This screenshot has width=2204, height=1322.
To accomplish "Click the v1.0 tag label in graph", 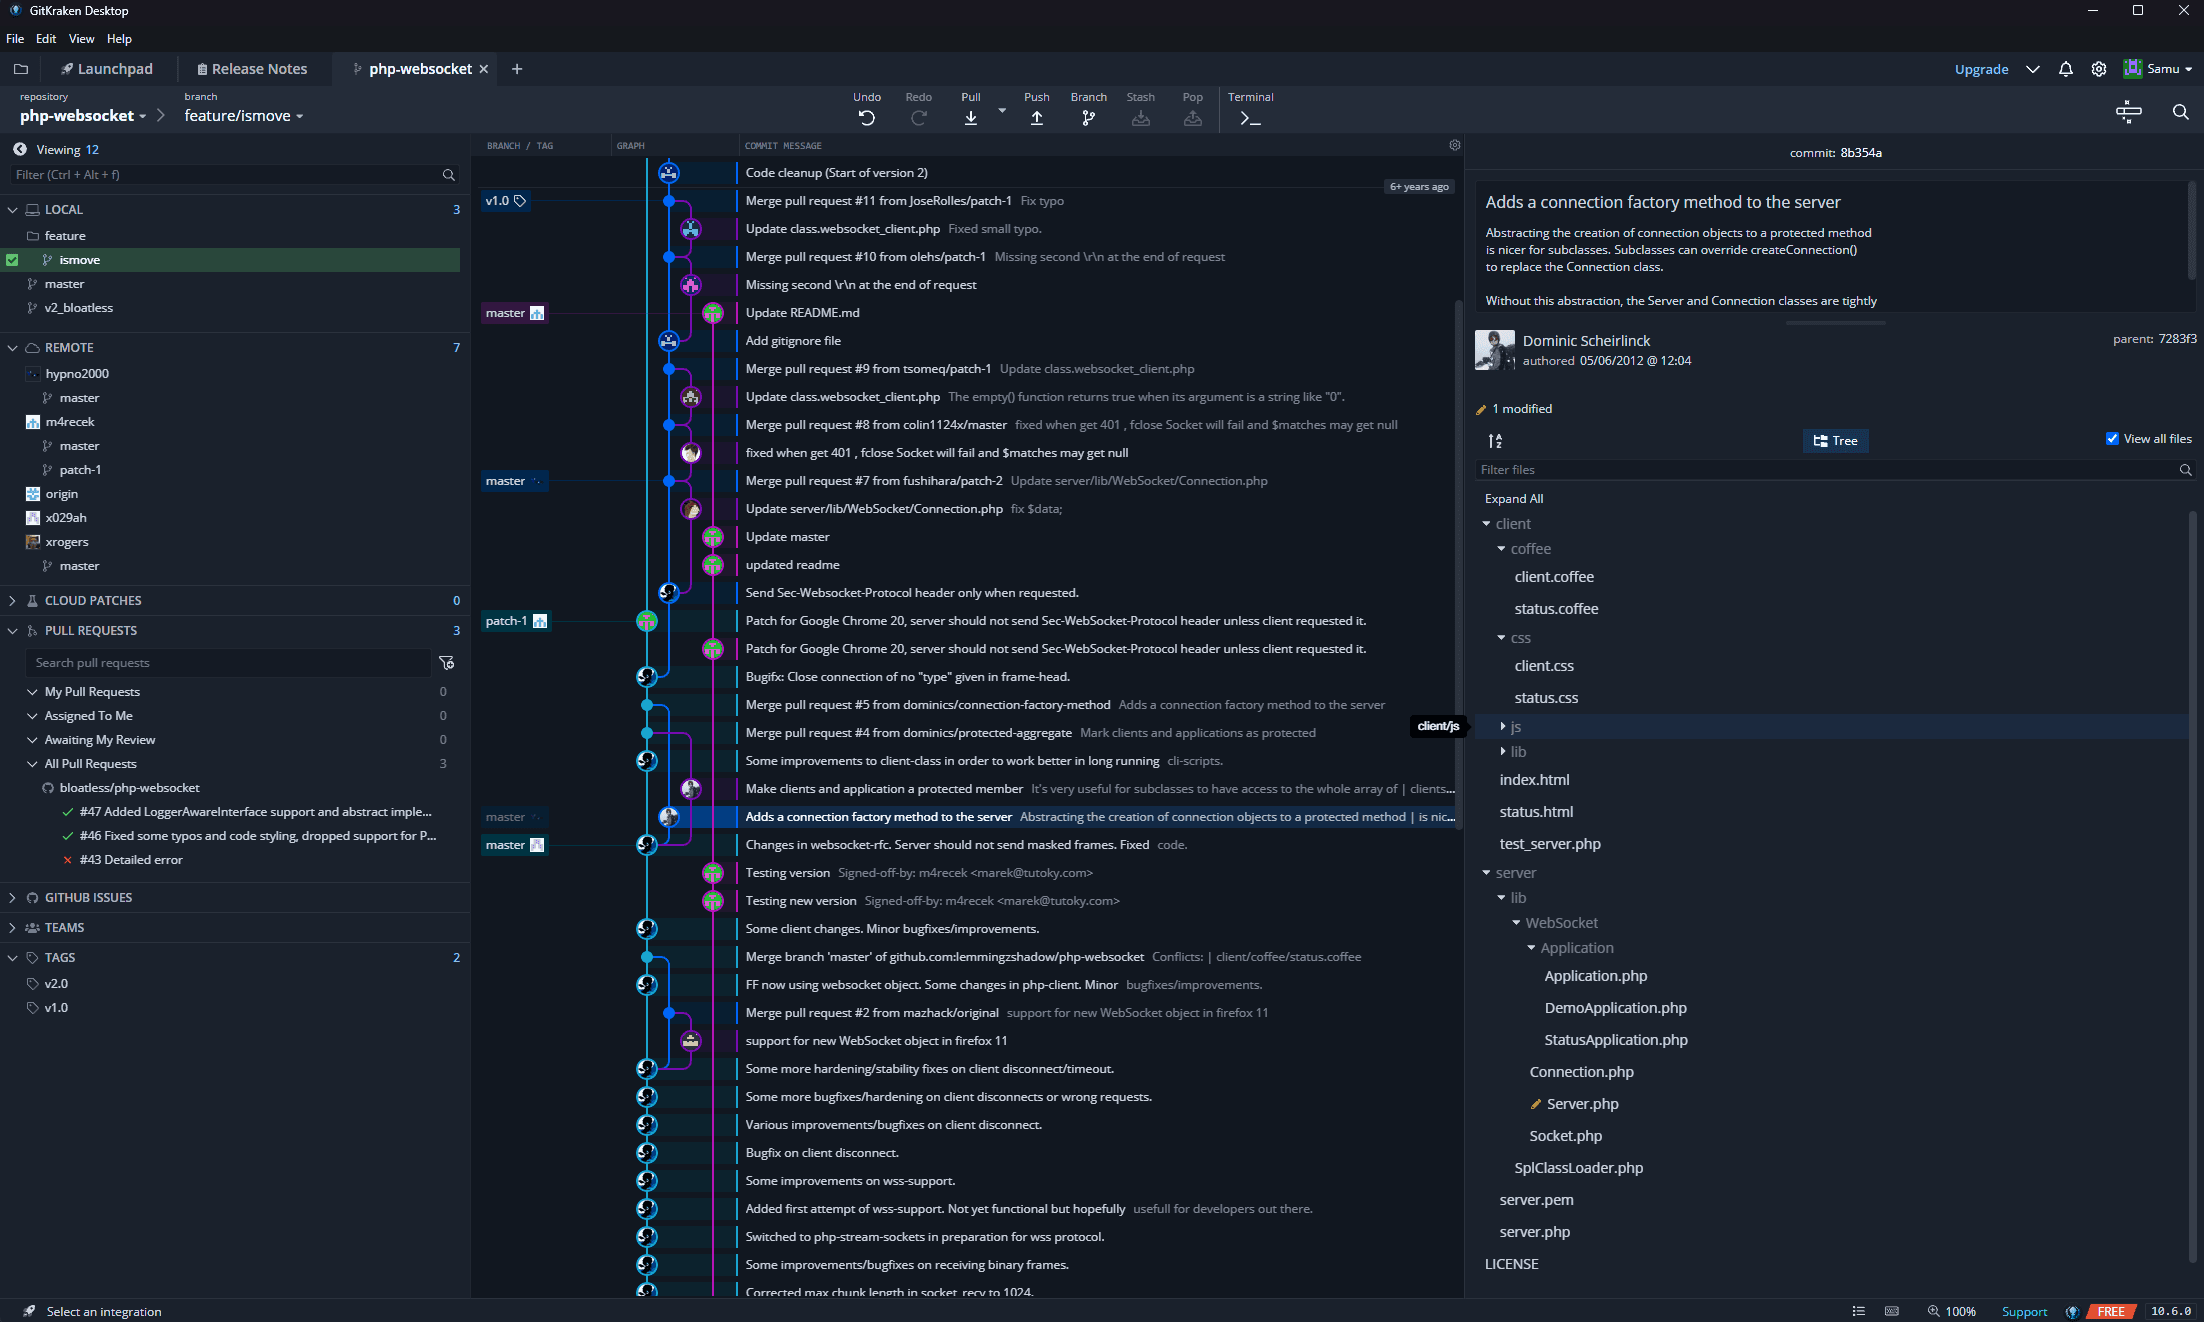I will pyautogui.click(x=506, y=201).
